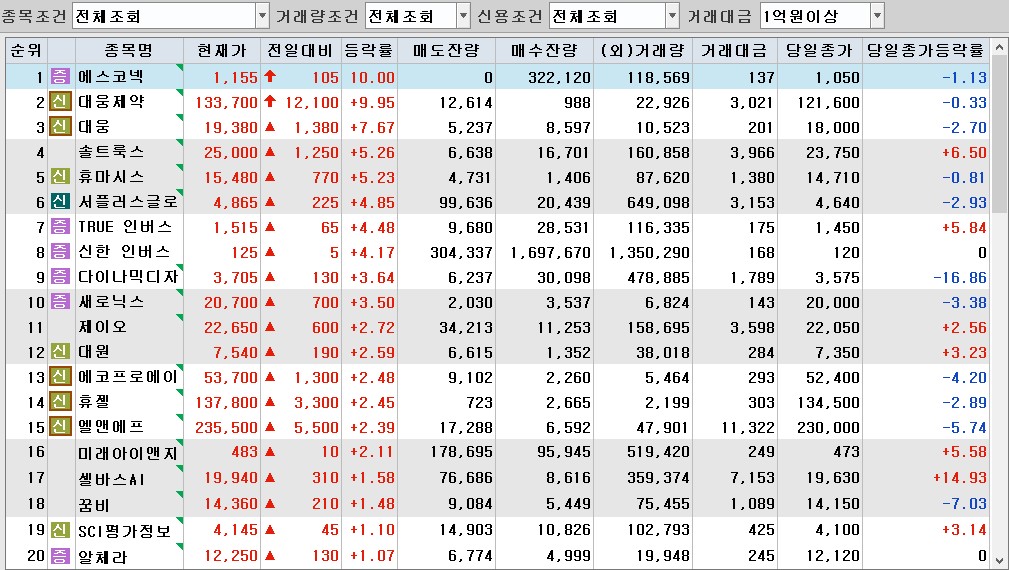Image resolution: width=1009 pixels, height=570 pixels.
Task: Sort by 등락률 column header
Action: point(369,50)
